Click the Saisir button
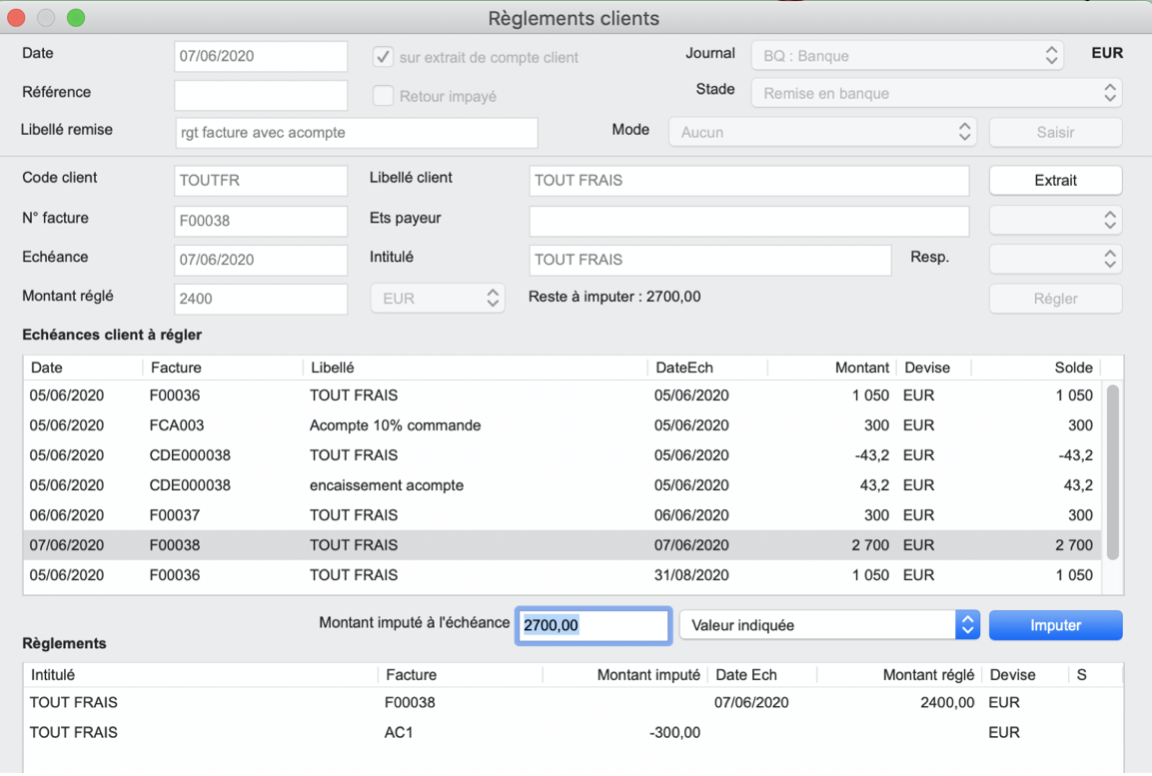The image size is (1152, 776). [1056, 132]
